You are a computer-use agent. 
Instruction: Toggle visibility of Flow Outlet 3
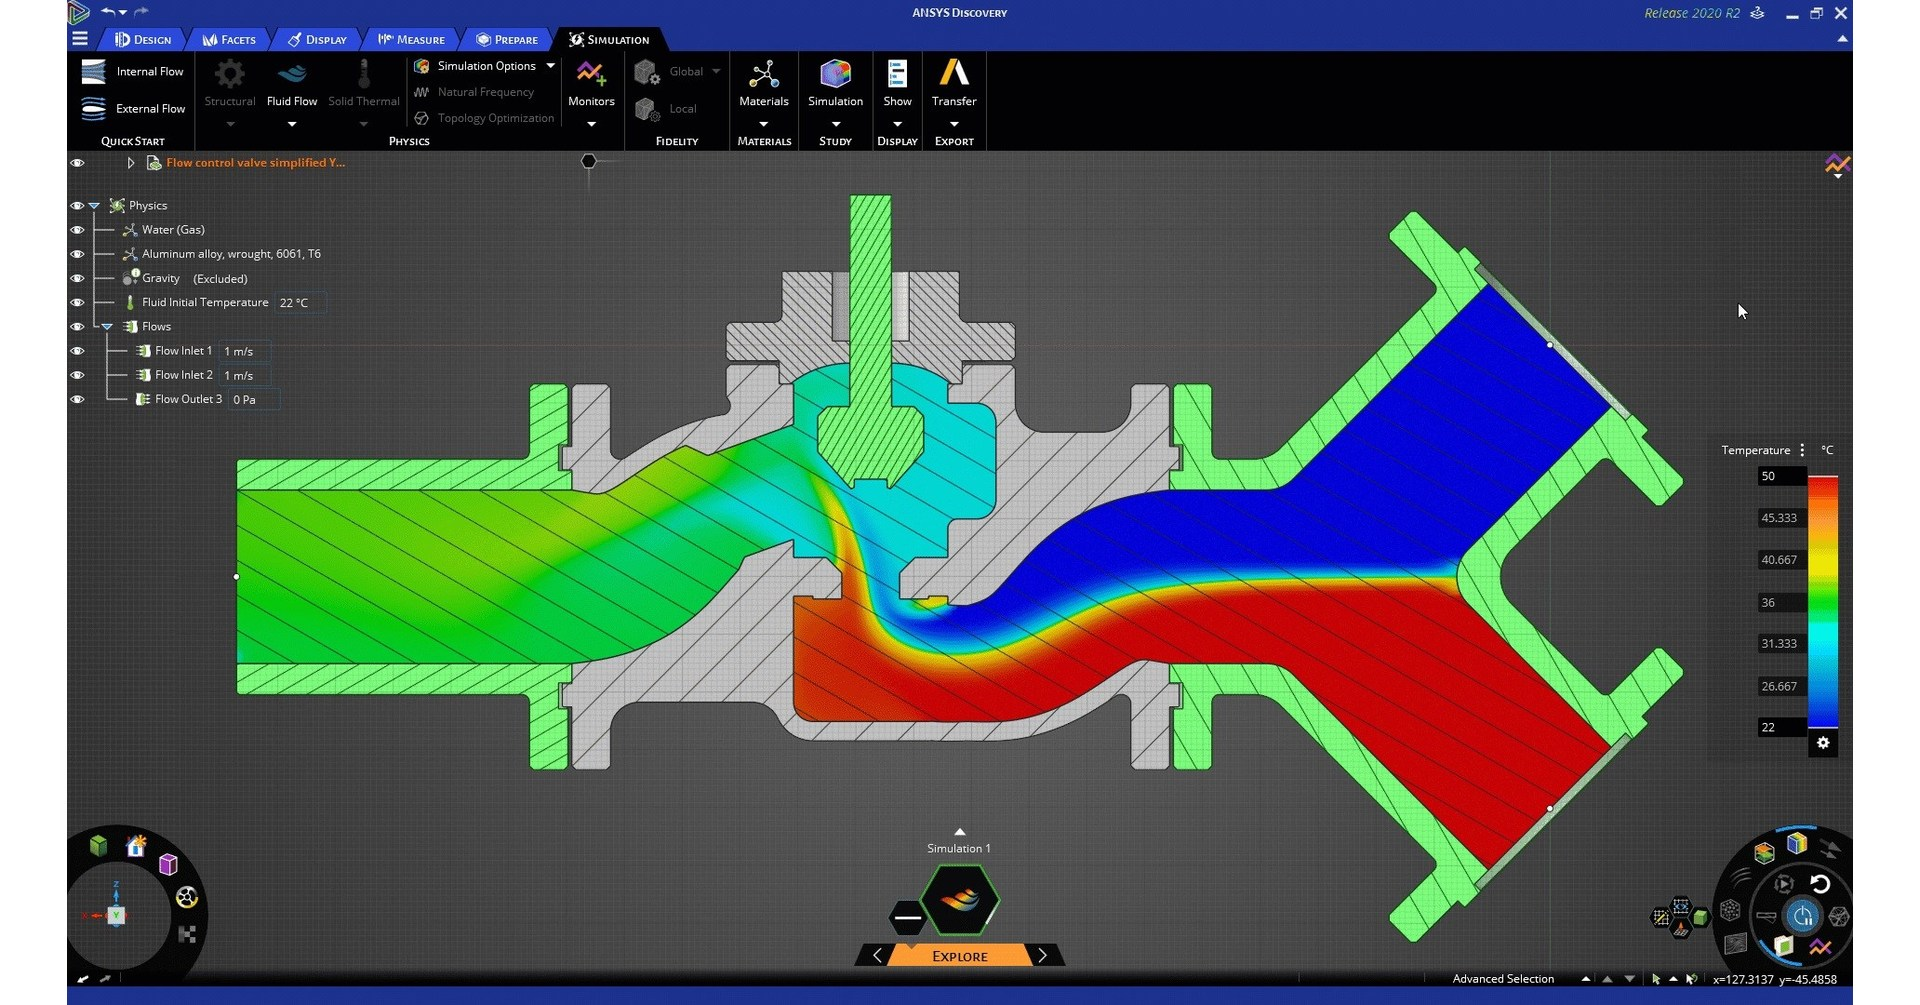point(77,399)
